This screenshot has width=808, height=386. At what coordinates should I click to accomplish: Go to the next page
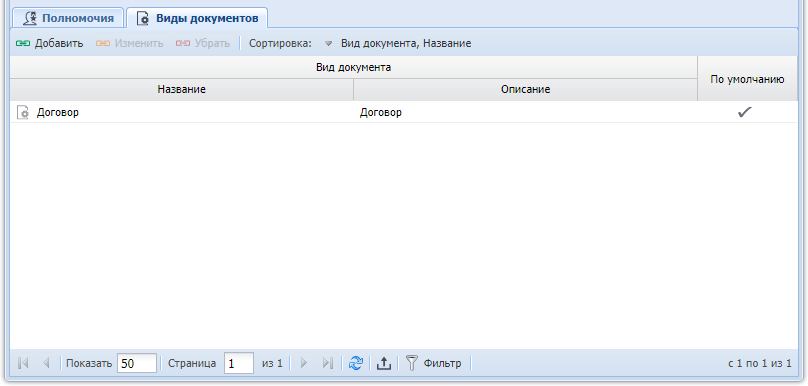pos(304,363)
